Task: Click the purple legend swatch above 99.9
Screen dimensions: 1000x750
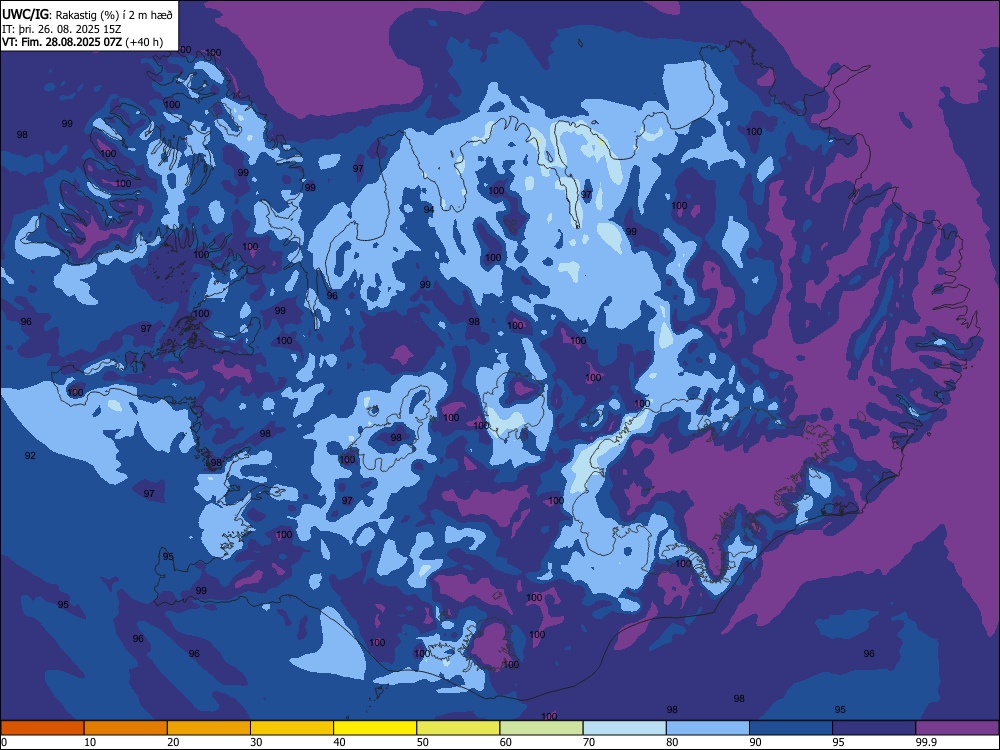Action: [957, 728]
